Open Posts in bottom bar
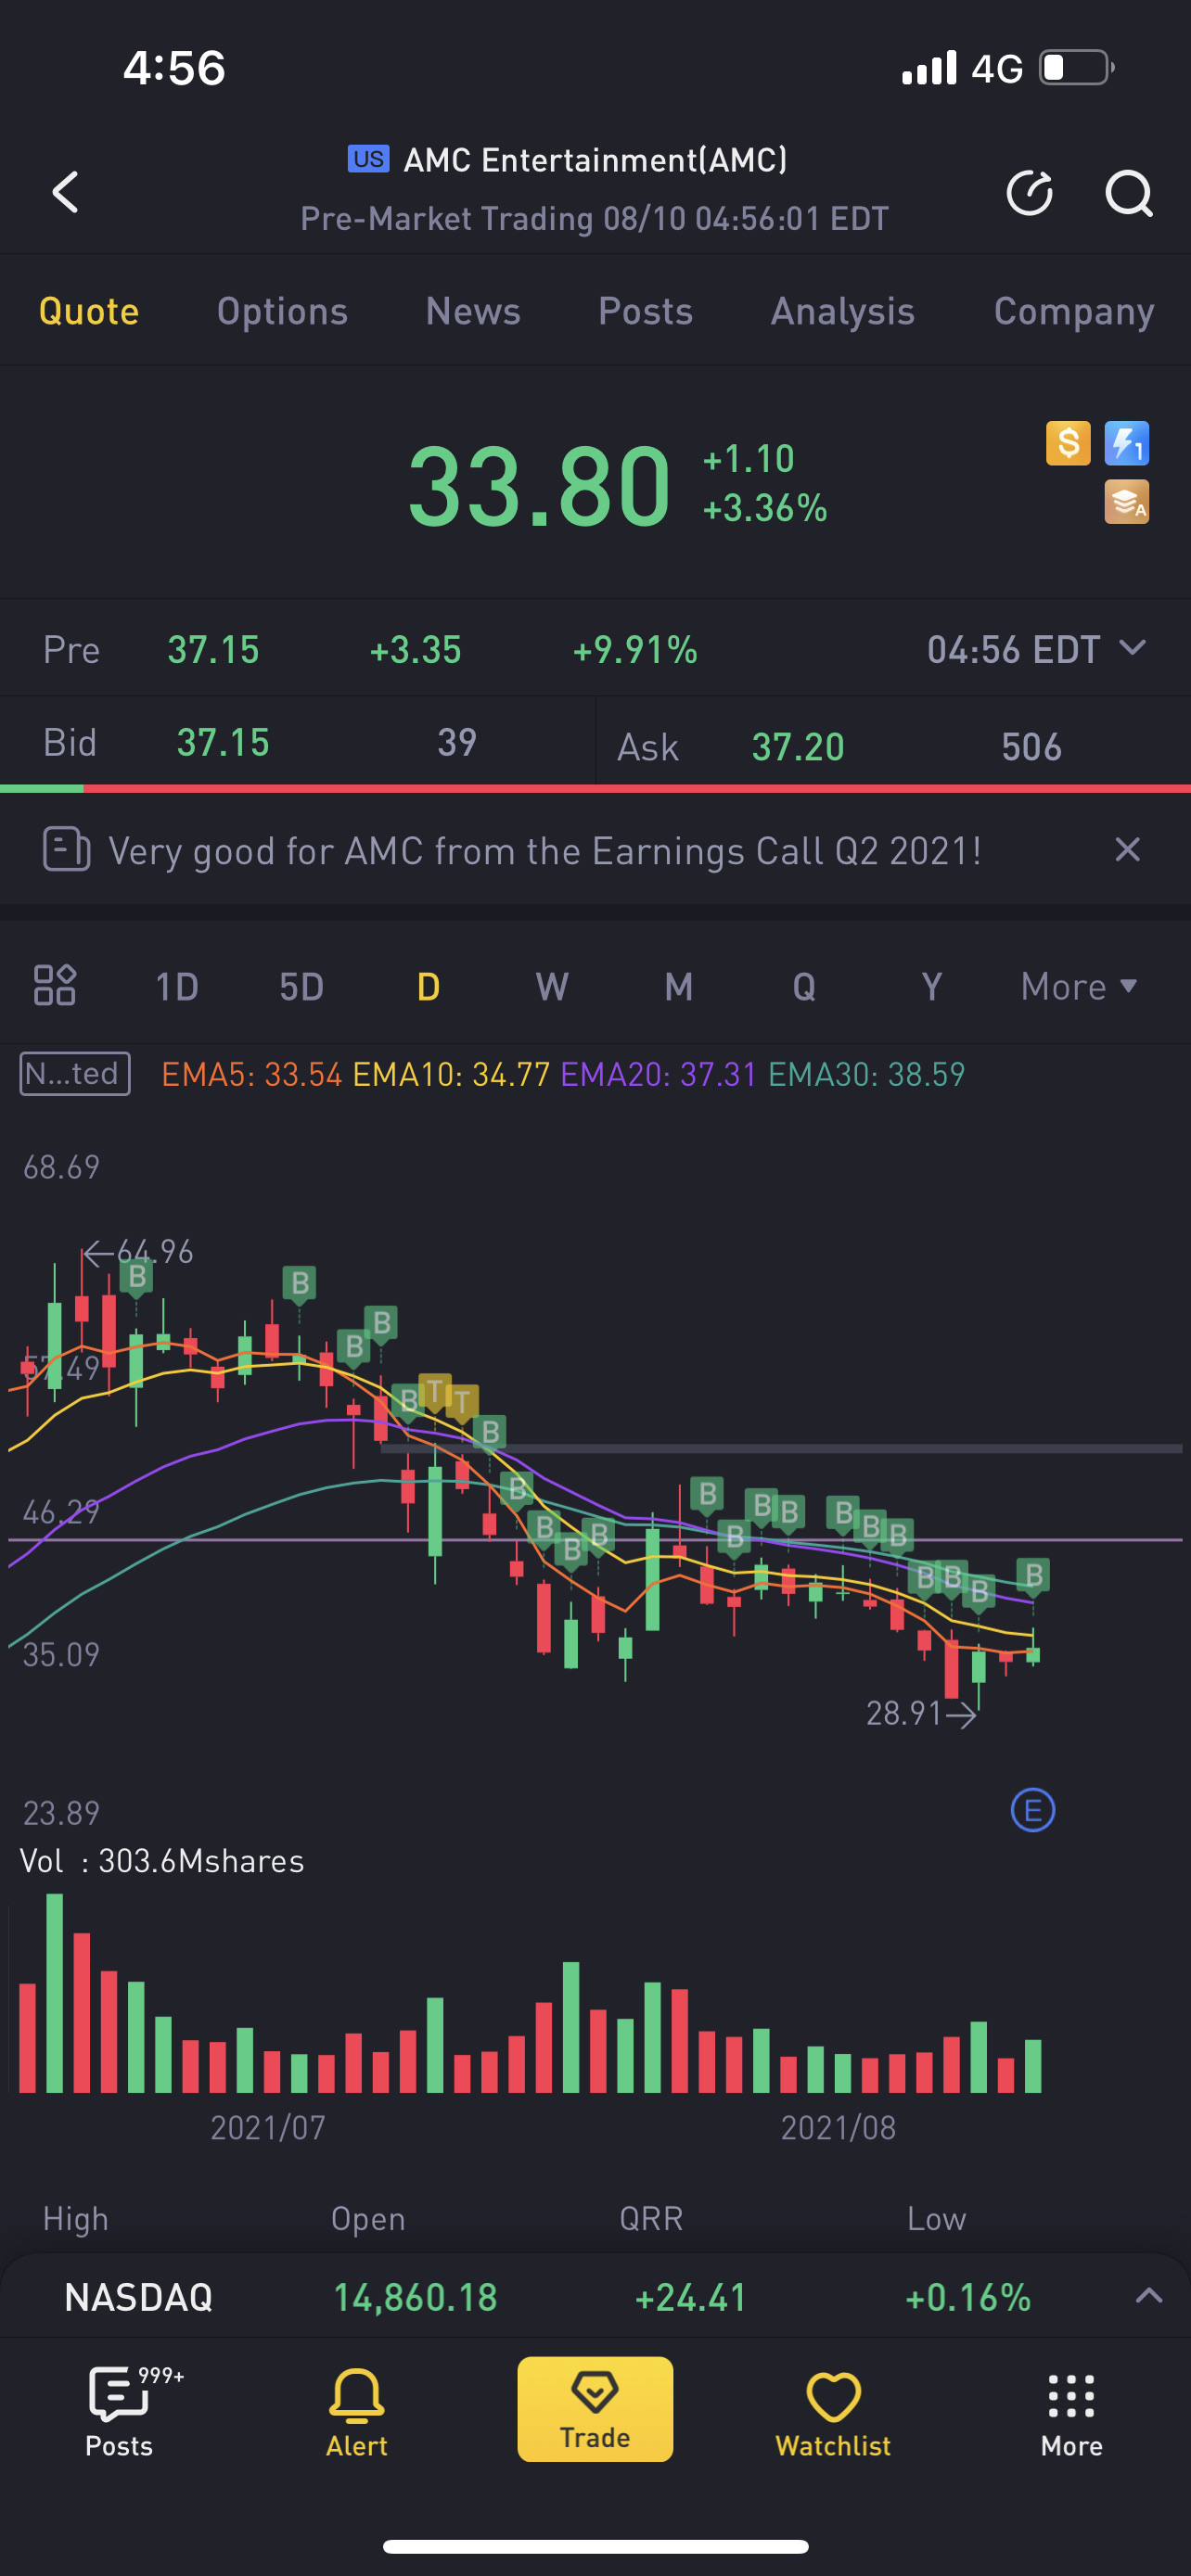The width and height of the screenshot is (1191, 2576). pyautogui.click(x=119, y=2411)
